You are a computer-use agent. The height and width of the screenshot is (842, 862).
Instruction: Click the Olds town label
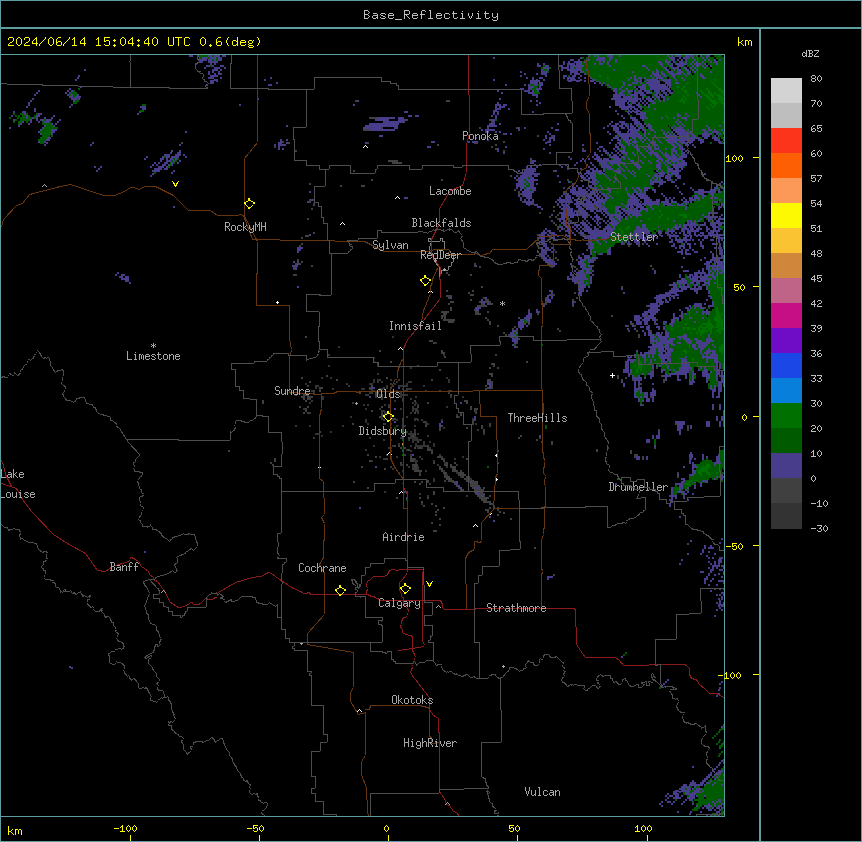pos(388,394)
